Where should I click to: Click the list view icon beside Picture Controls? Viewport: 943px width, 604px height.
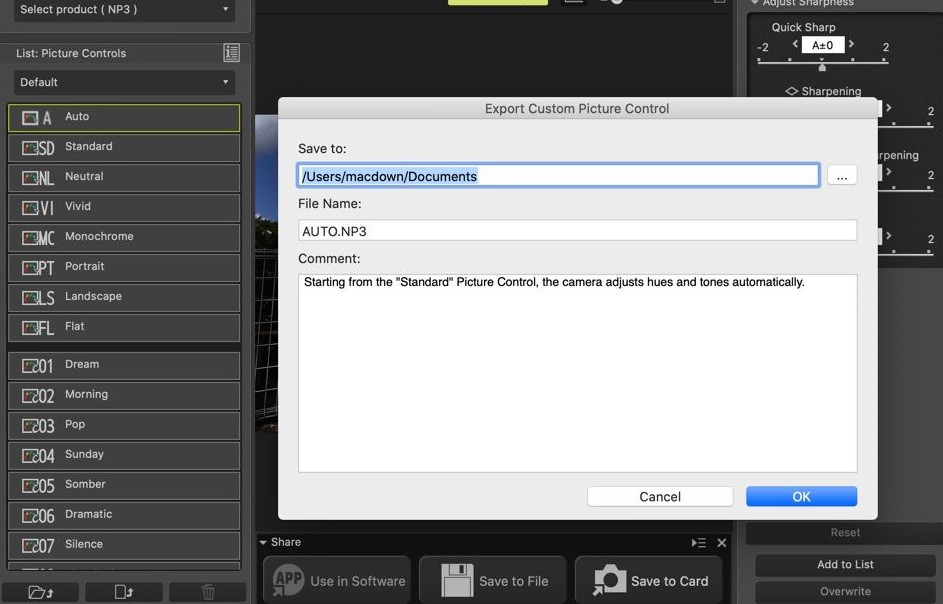[232, 53]
